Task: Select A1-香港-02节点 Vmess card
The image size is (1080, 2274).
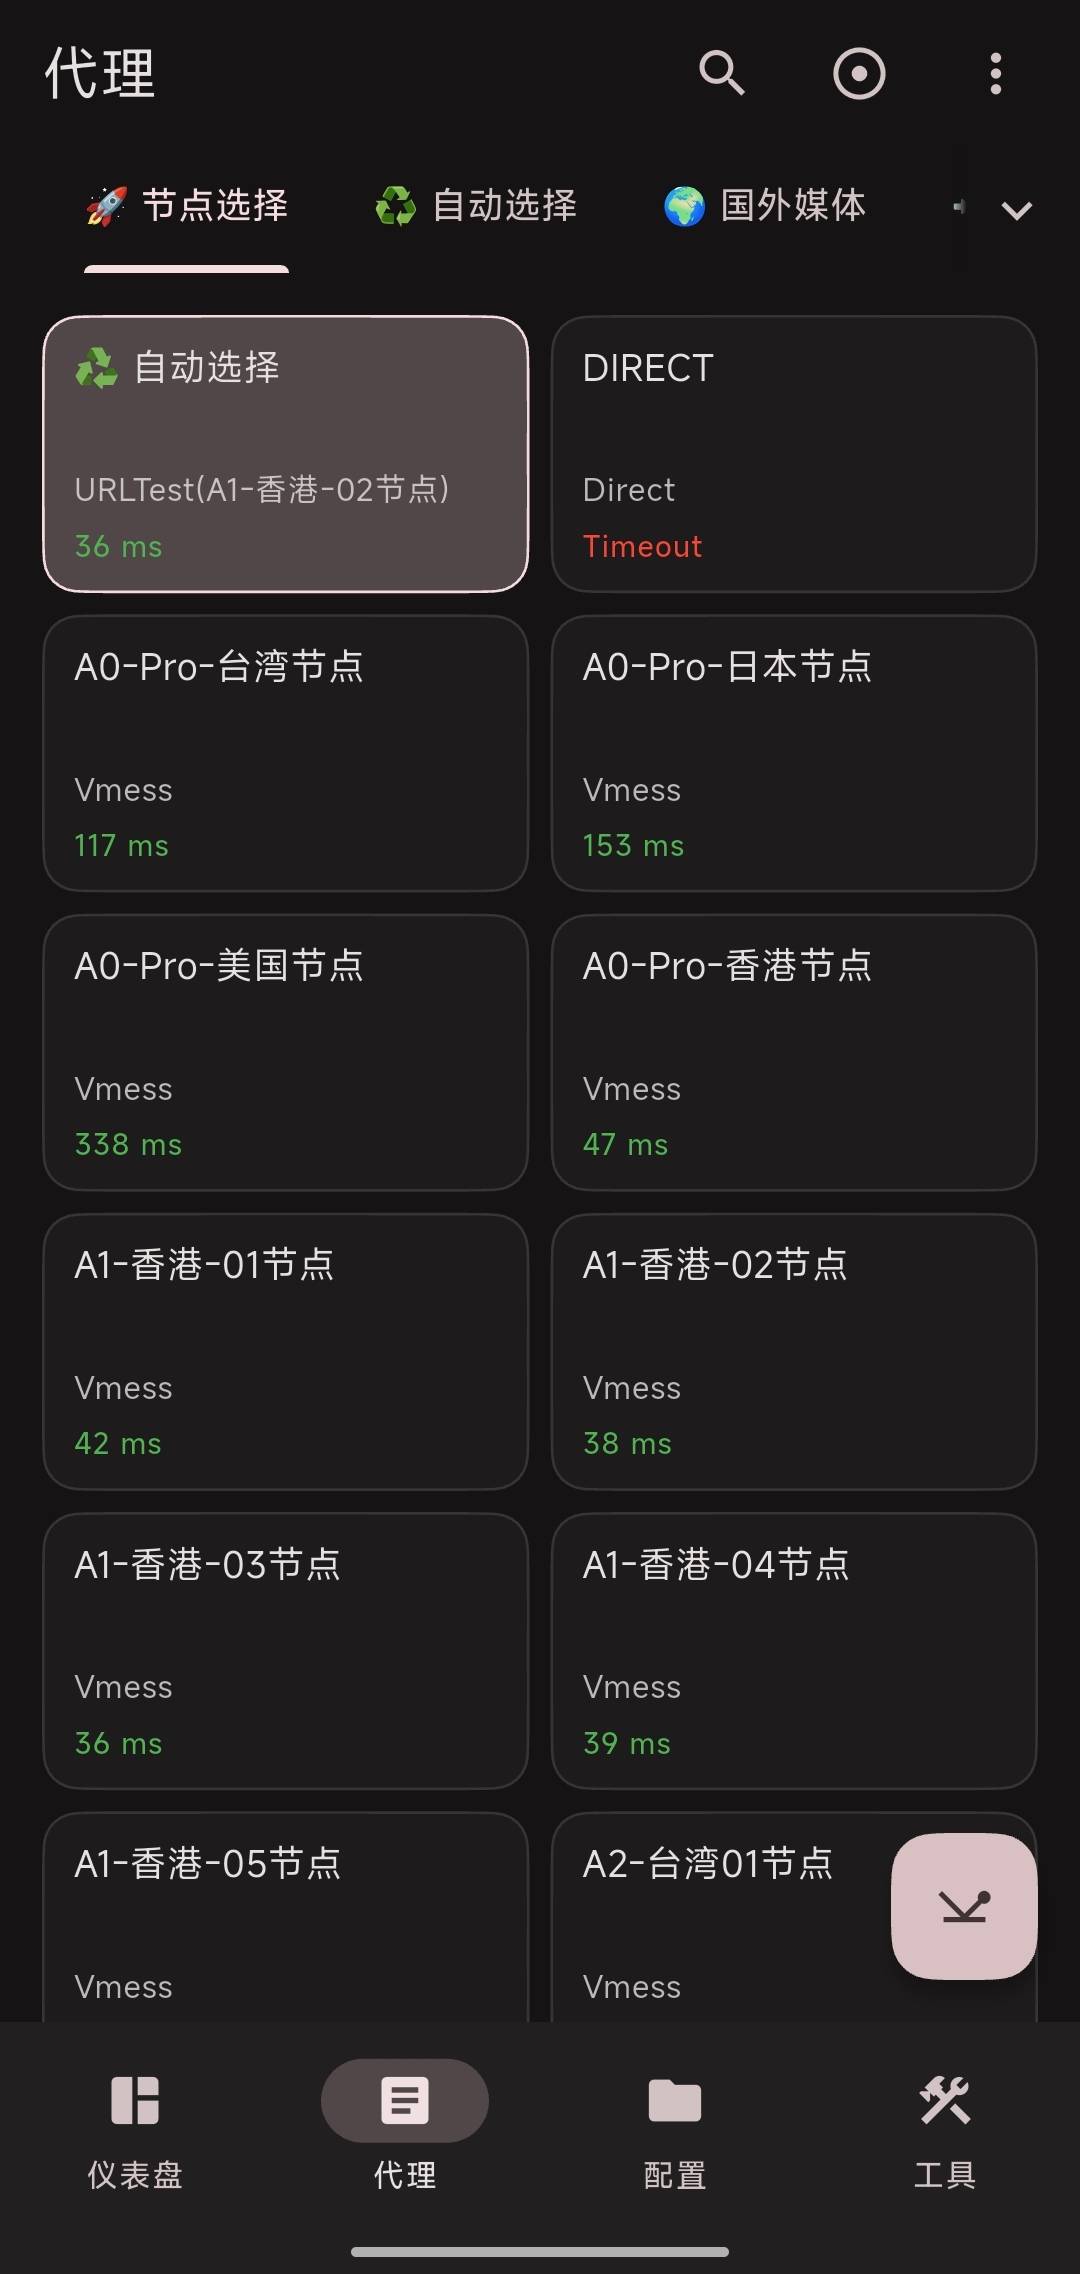Action: [x=794, y=1351]
